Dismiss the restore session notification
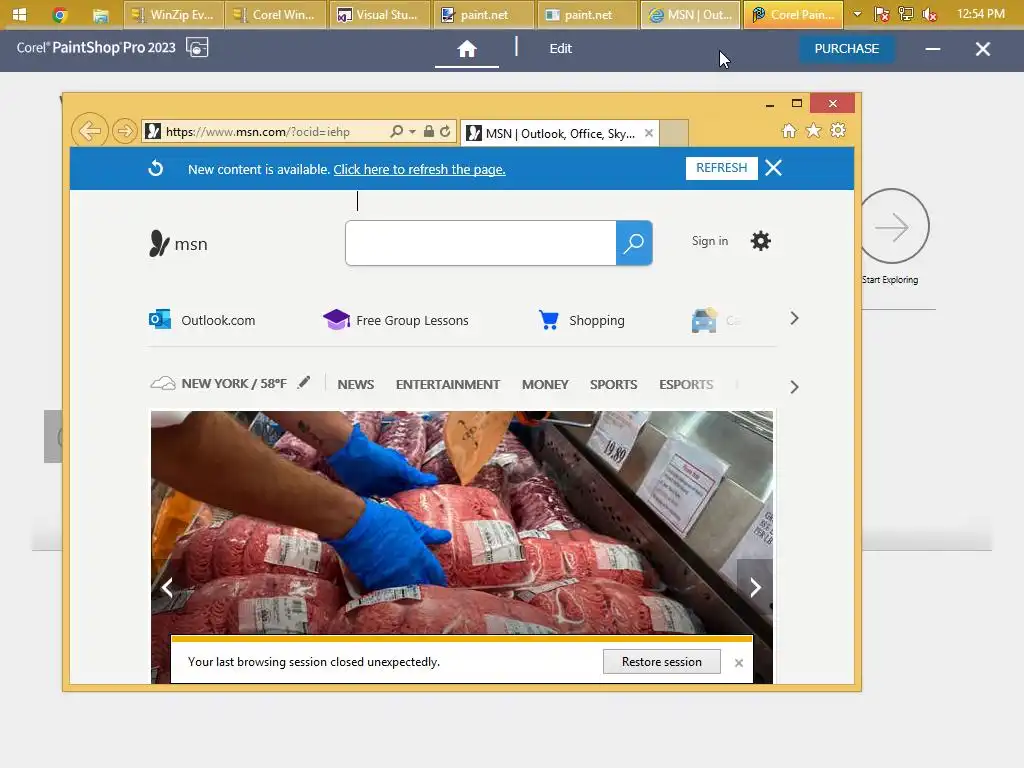The image size is (1024, 768). click(x=739, y=663)
